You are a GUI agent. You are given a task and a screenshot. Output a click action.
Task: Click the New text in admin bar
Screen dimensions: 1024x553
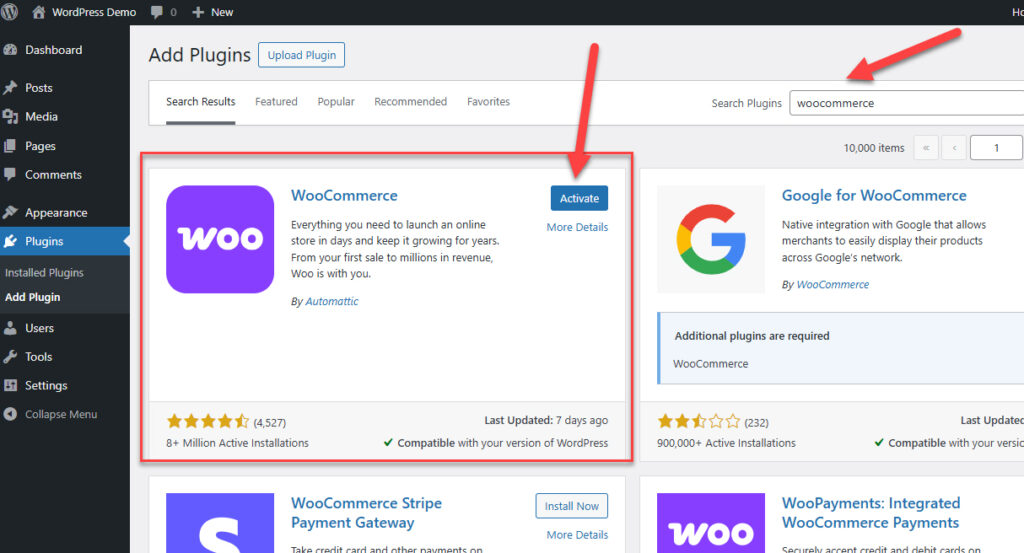click(x=222, y=12)
